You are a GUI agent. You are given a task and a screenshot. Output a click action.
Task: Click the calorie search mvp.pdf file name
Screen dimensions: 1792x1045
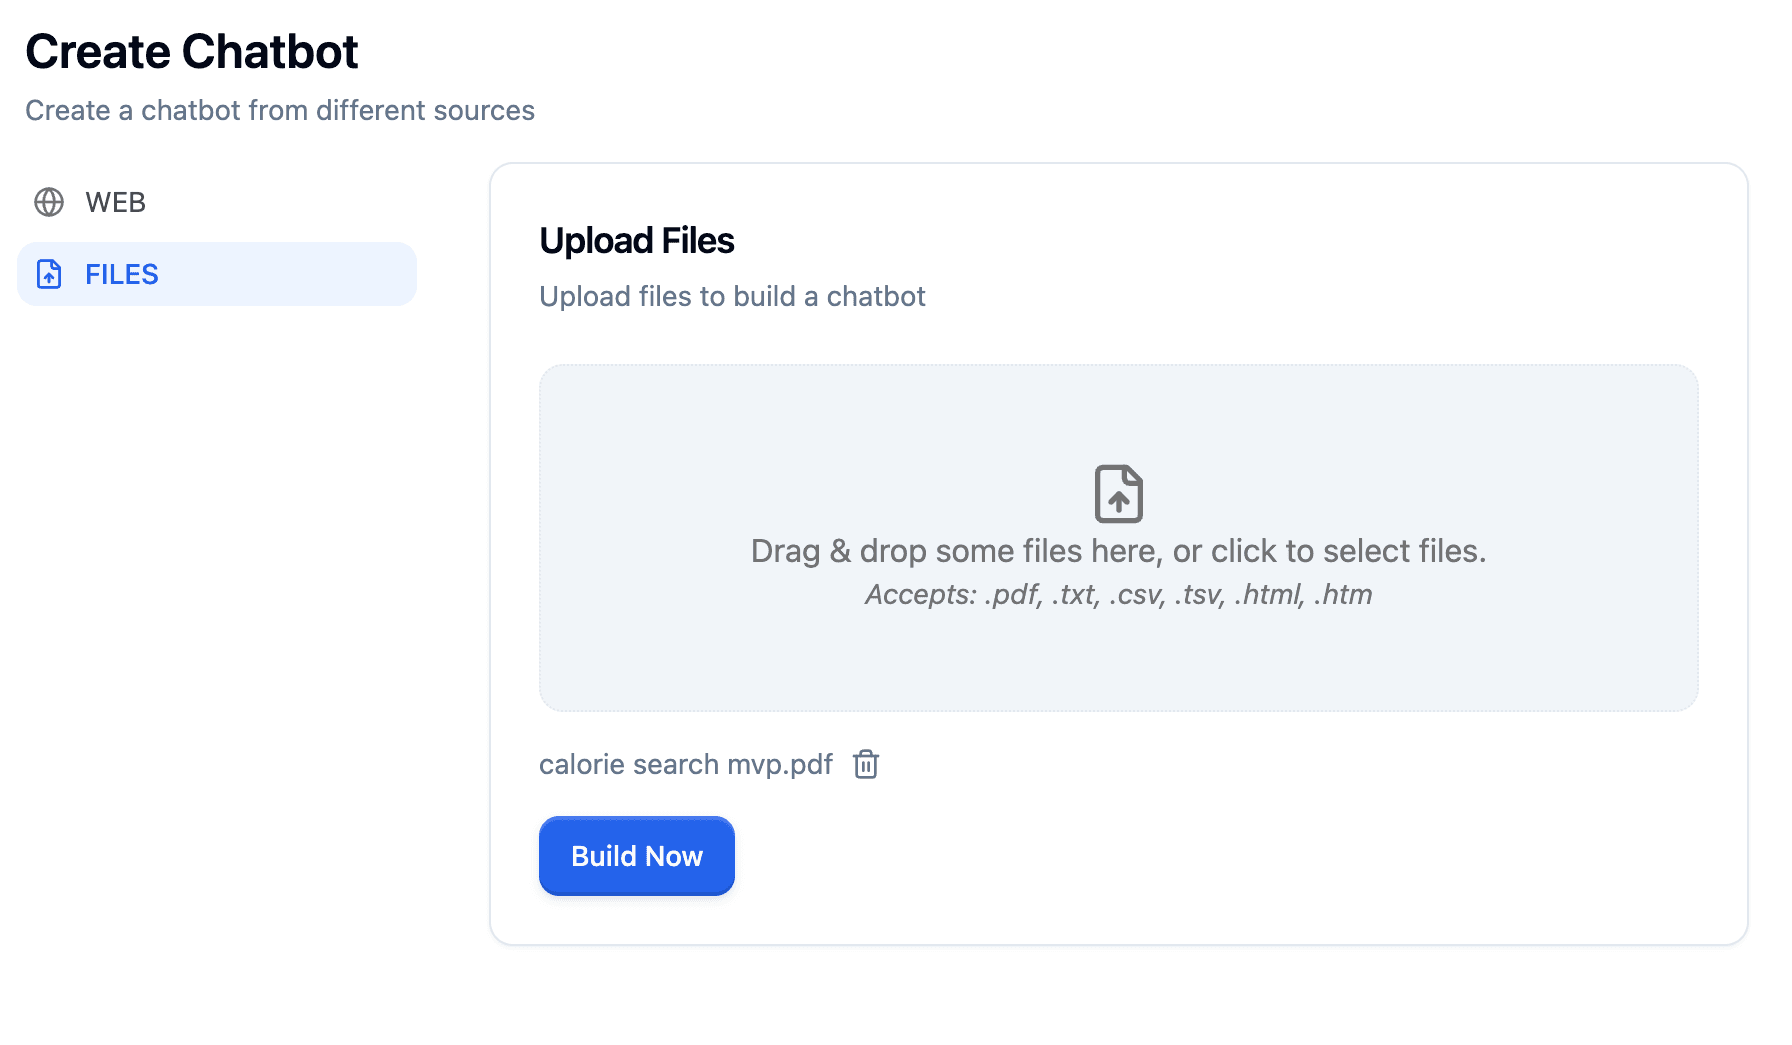[686, 764]
